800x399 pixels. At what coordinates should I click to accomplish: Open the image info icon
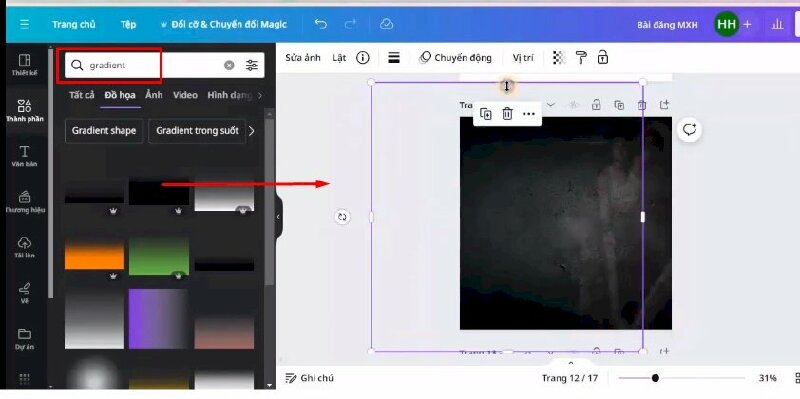pyautogui.click(x=363, y=58)
